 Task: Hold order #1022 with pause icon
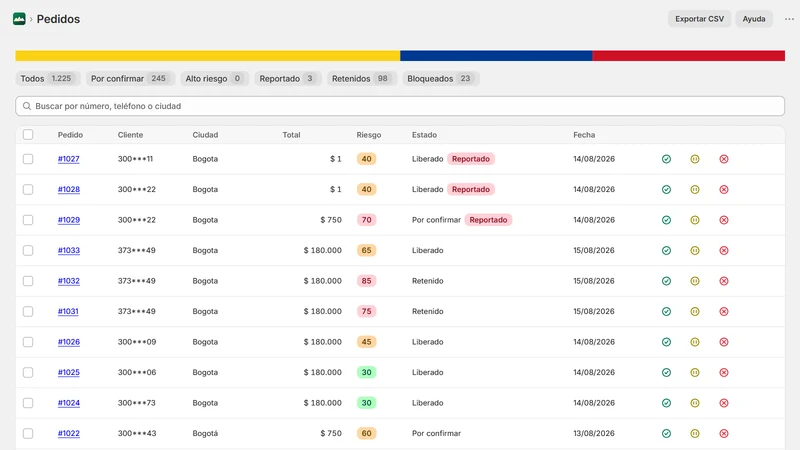click(695, 433)
